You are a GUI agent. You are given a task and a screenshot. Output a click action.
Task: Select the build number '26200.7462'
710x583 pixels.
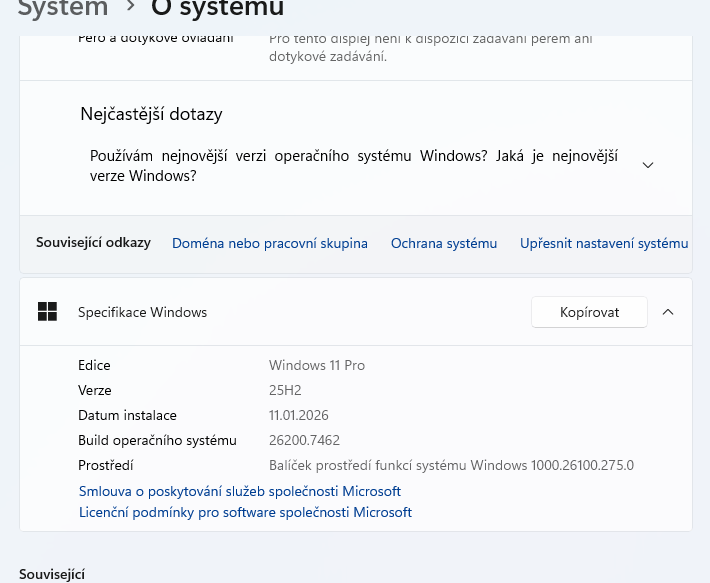(304, 440)
